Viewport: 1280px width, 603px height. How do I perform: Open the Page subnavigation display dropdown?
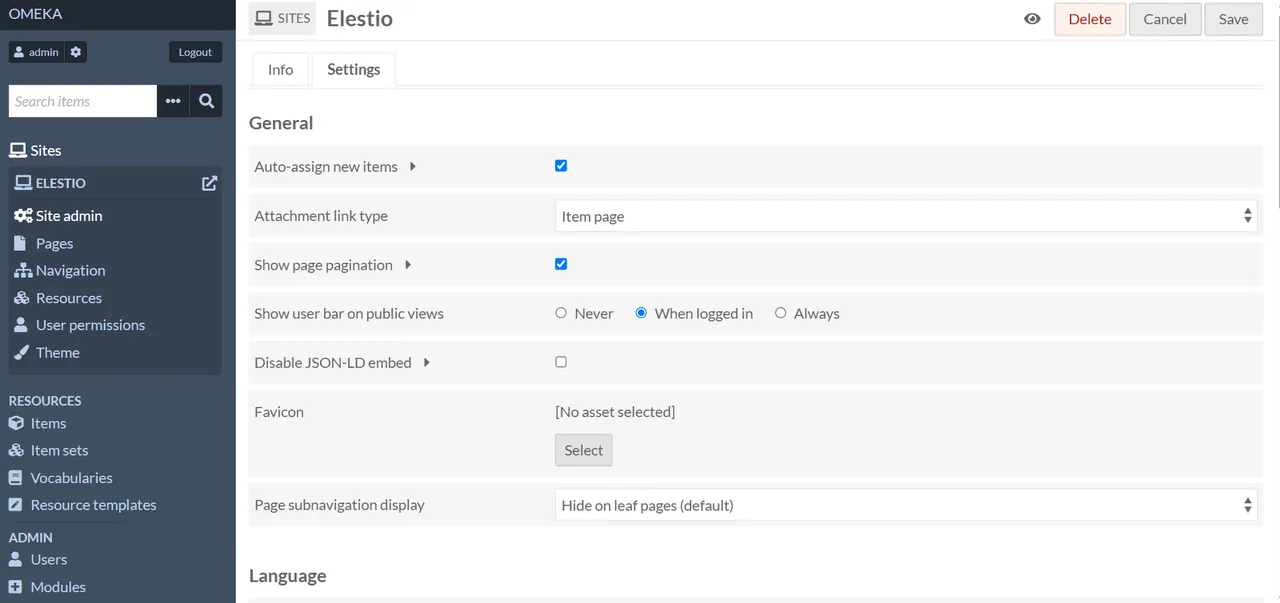(x=906, y=505)
